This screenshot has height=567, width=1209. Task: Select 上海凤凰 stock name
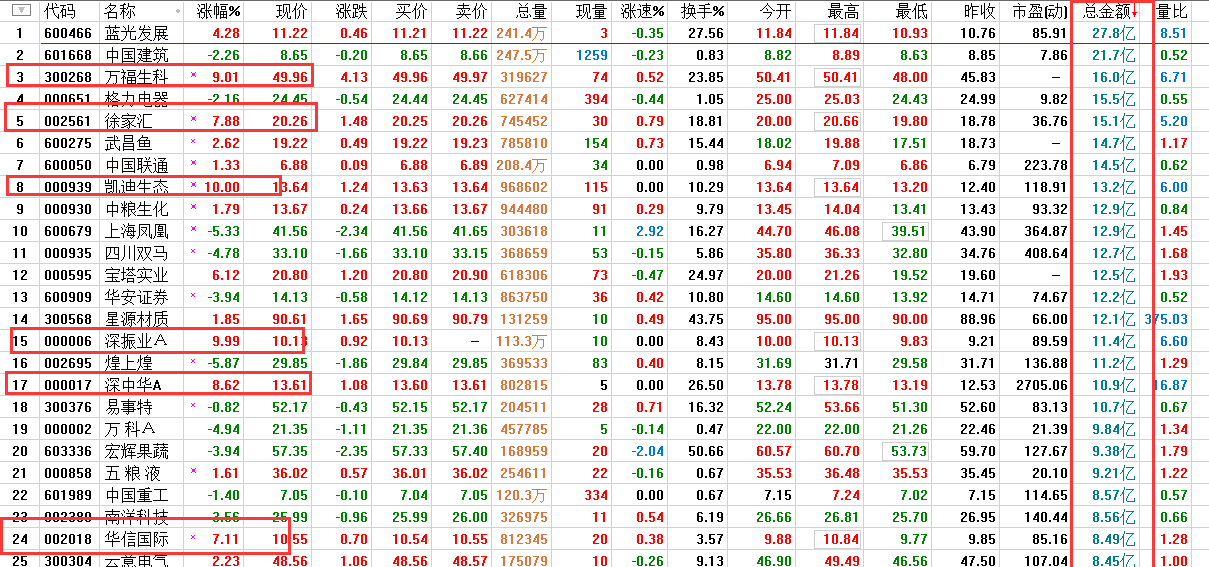137,231
